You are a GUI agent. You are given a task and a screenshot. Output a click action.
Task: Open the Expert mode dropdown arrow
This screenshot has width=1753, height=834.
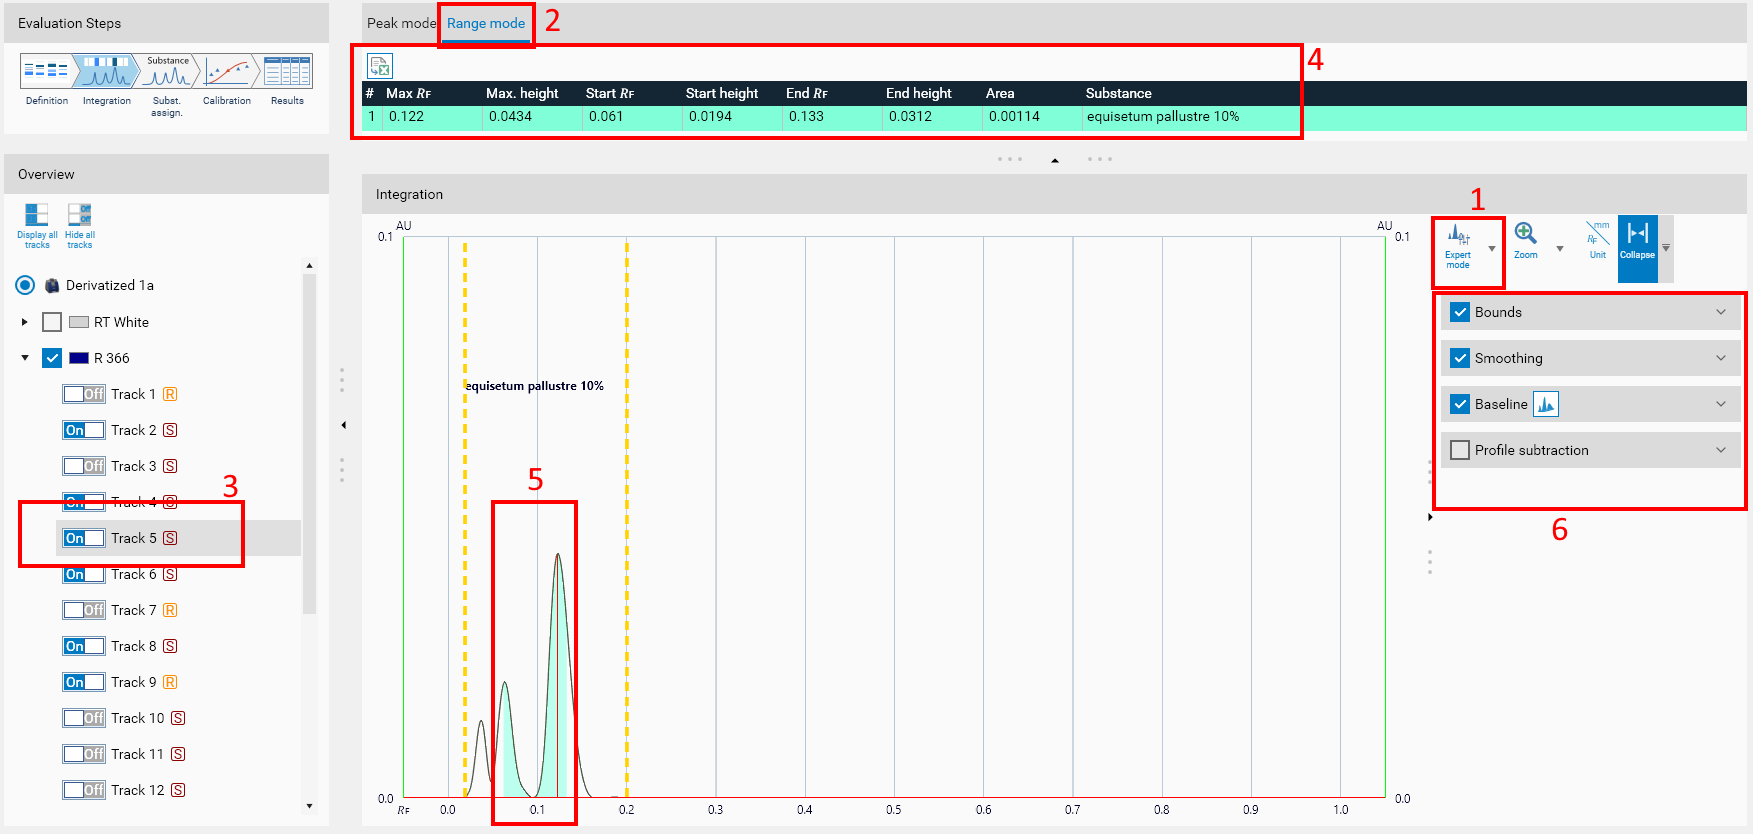(x=1492, y=249)
